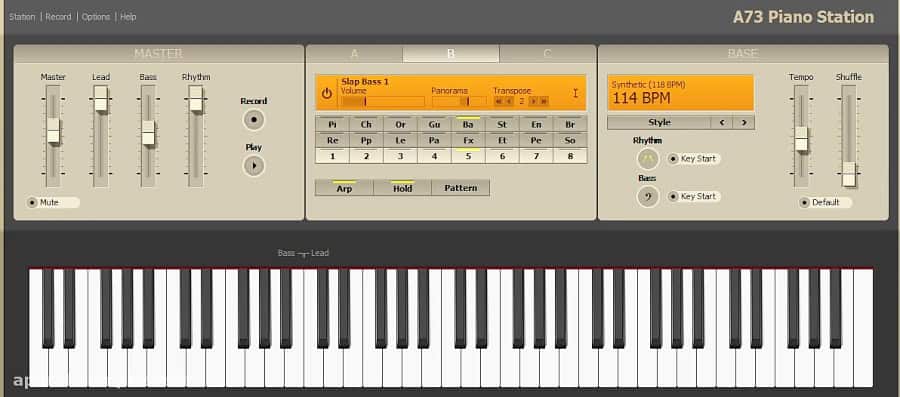Image resolution: width=900 pixels, height=397 pixels.
Task: Enable Bass Key Start option
Action: coord(693,196)
